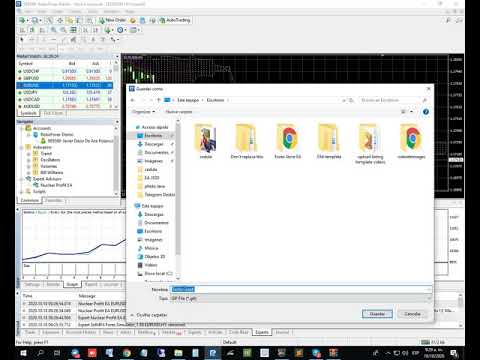480x360 pixels.
Task: Click the zoom in magnifier icon
Action: tap(54, 30)
